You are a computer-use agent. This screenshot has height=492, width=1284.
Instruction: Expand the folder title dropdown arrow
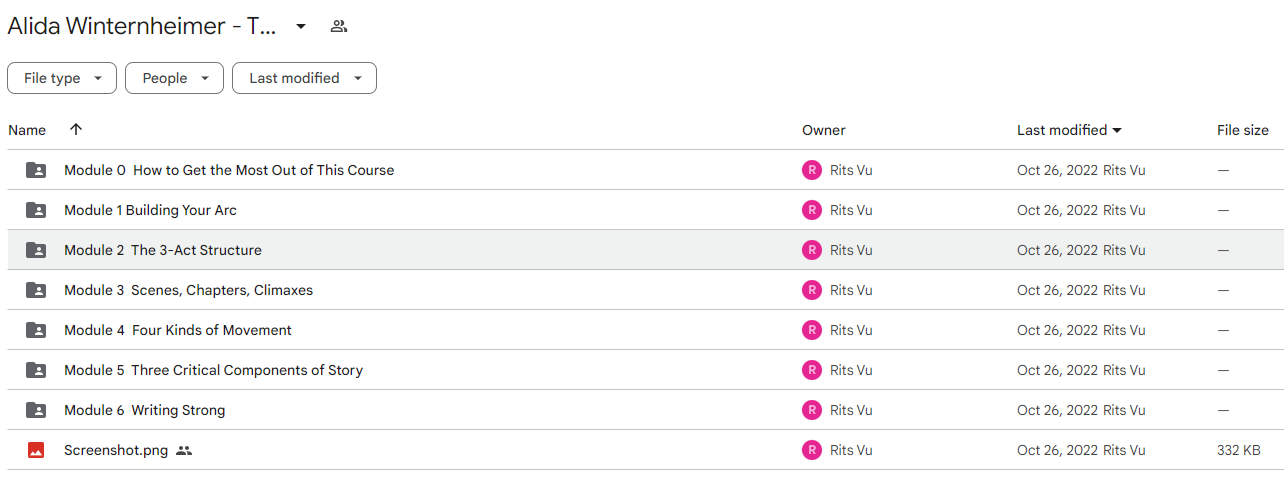(x=300, y=27)
